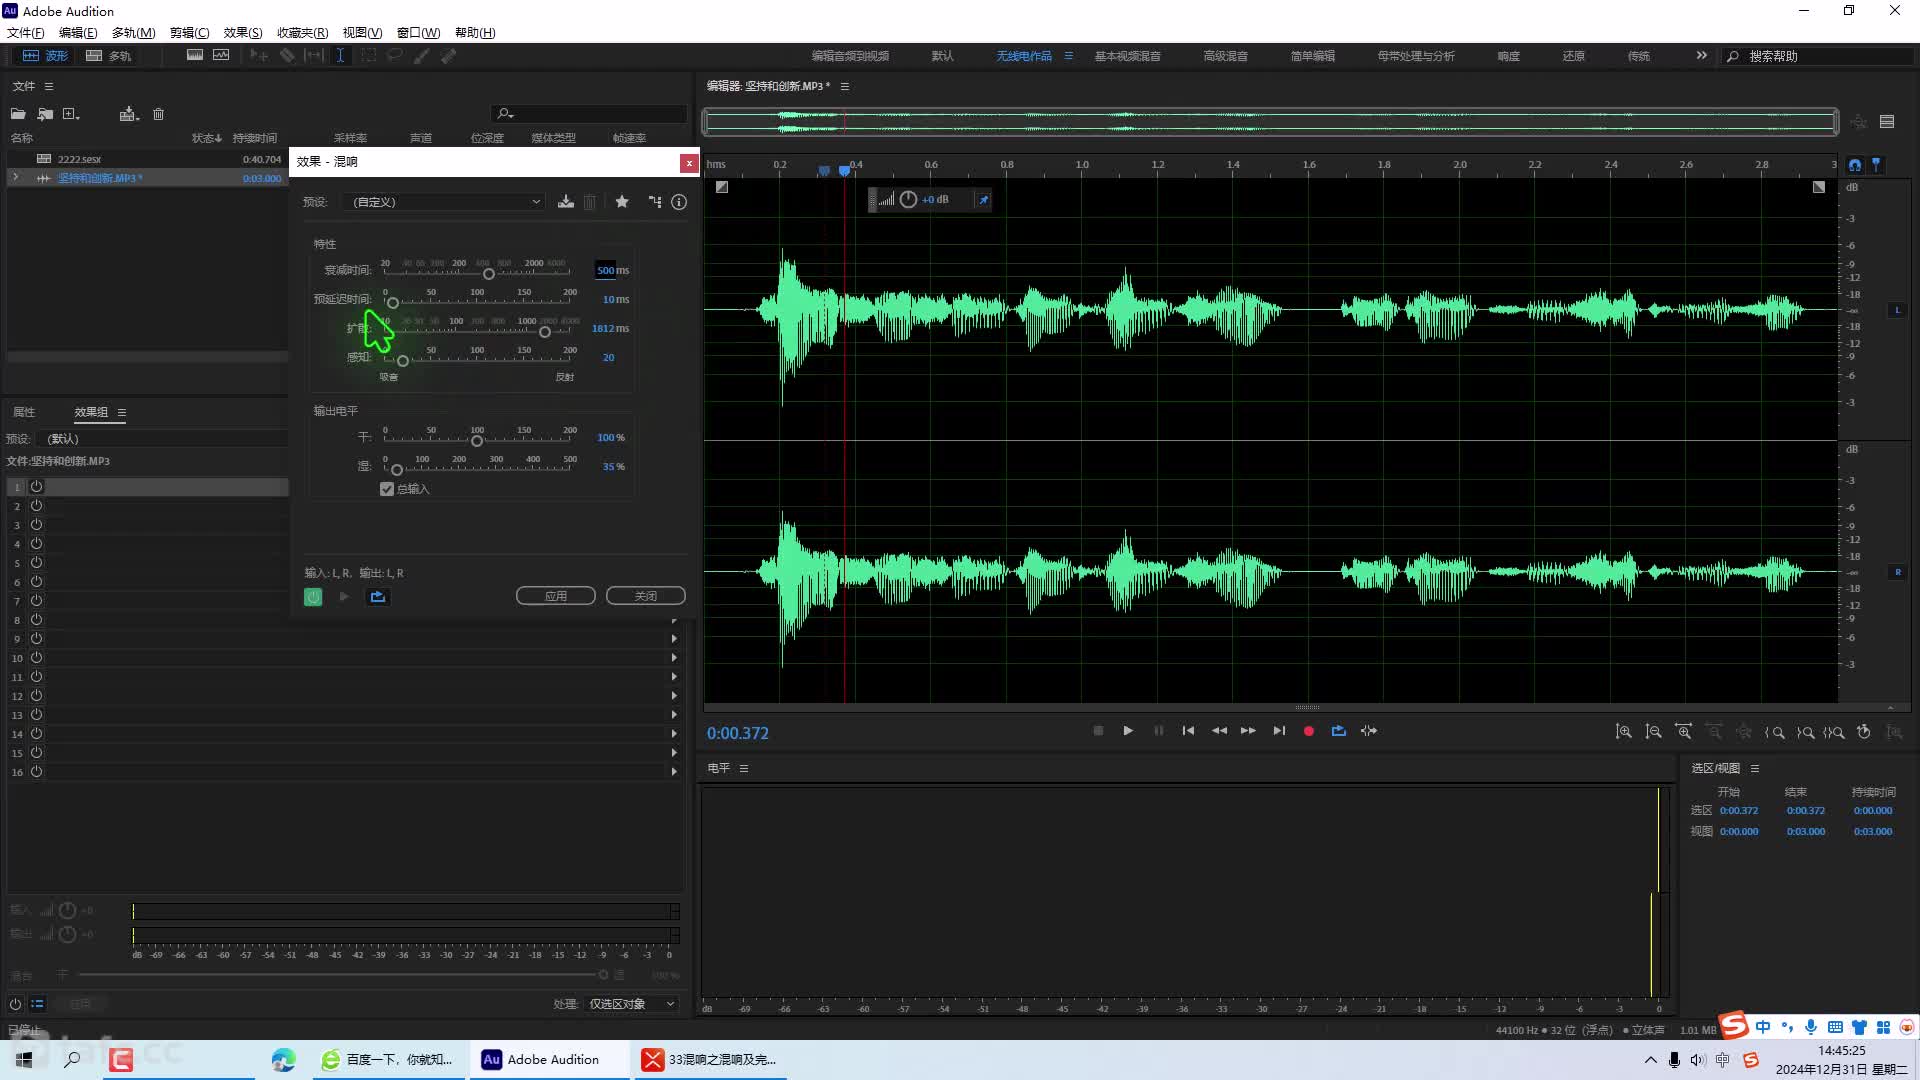The height and width of the screenshot is (1080, 1920).
Task: Open the reverb preset (自定义) dropdown
Action: (445, 202)
